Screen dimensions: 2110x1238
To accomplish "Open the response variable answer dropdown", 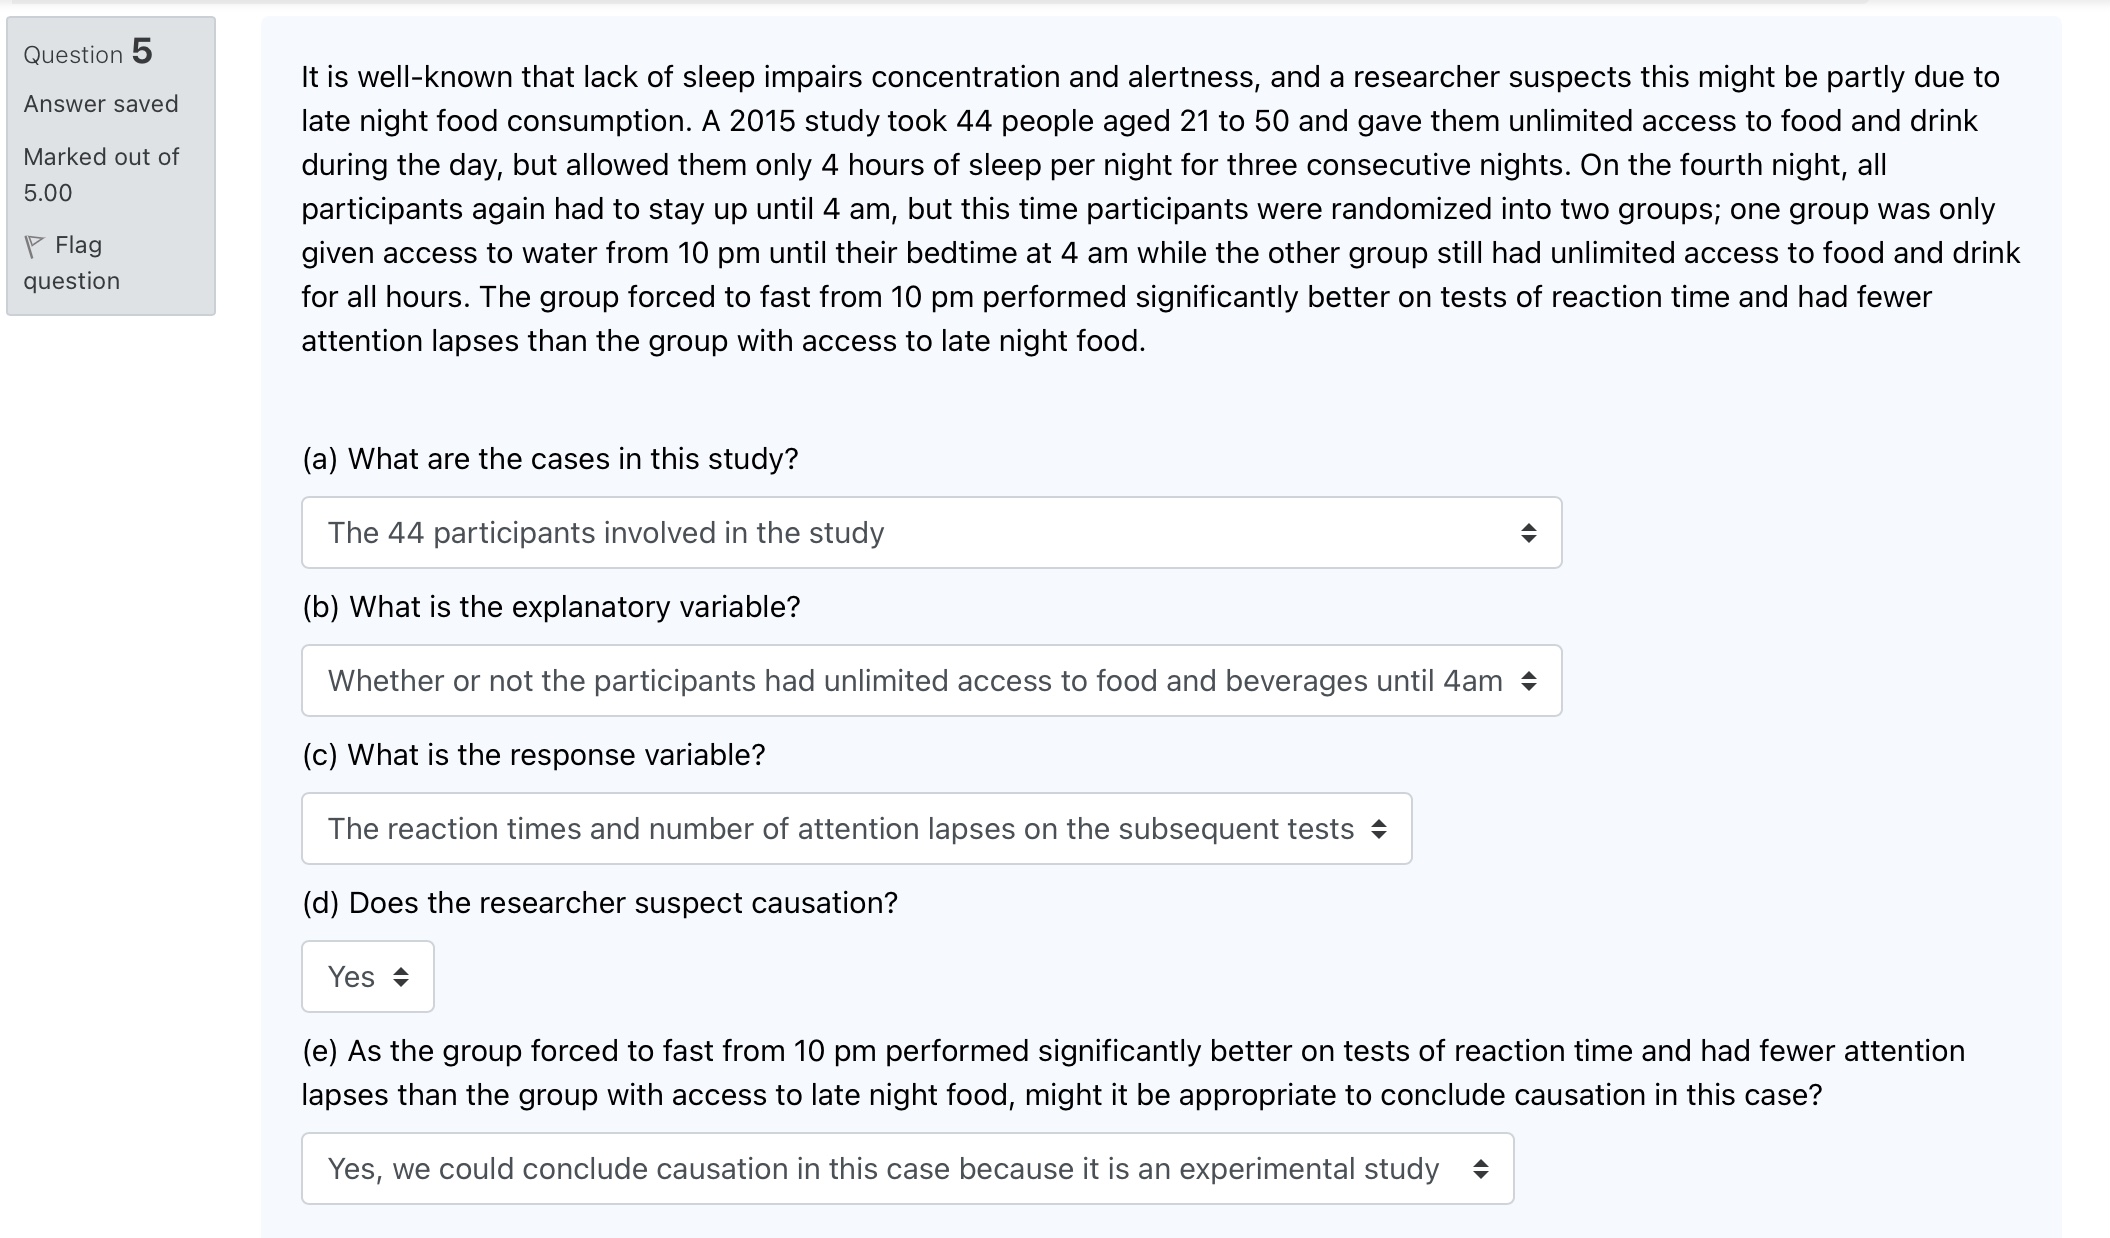I will click(855, 828).
